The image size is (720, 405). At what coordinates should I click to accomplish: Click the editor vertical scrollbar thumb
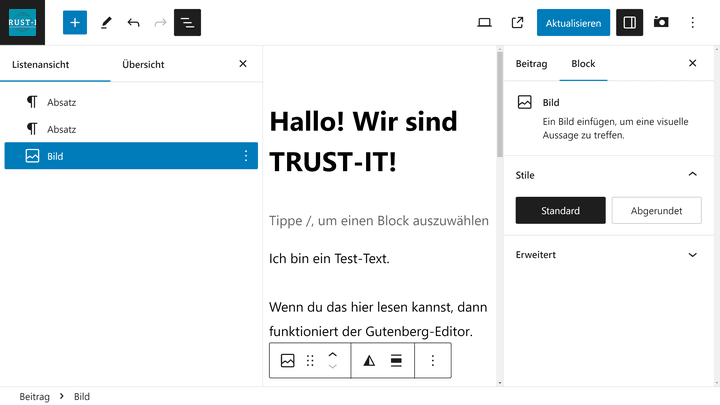tap(500, 104)
